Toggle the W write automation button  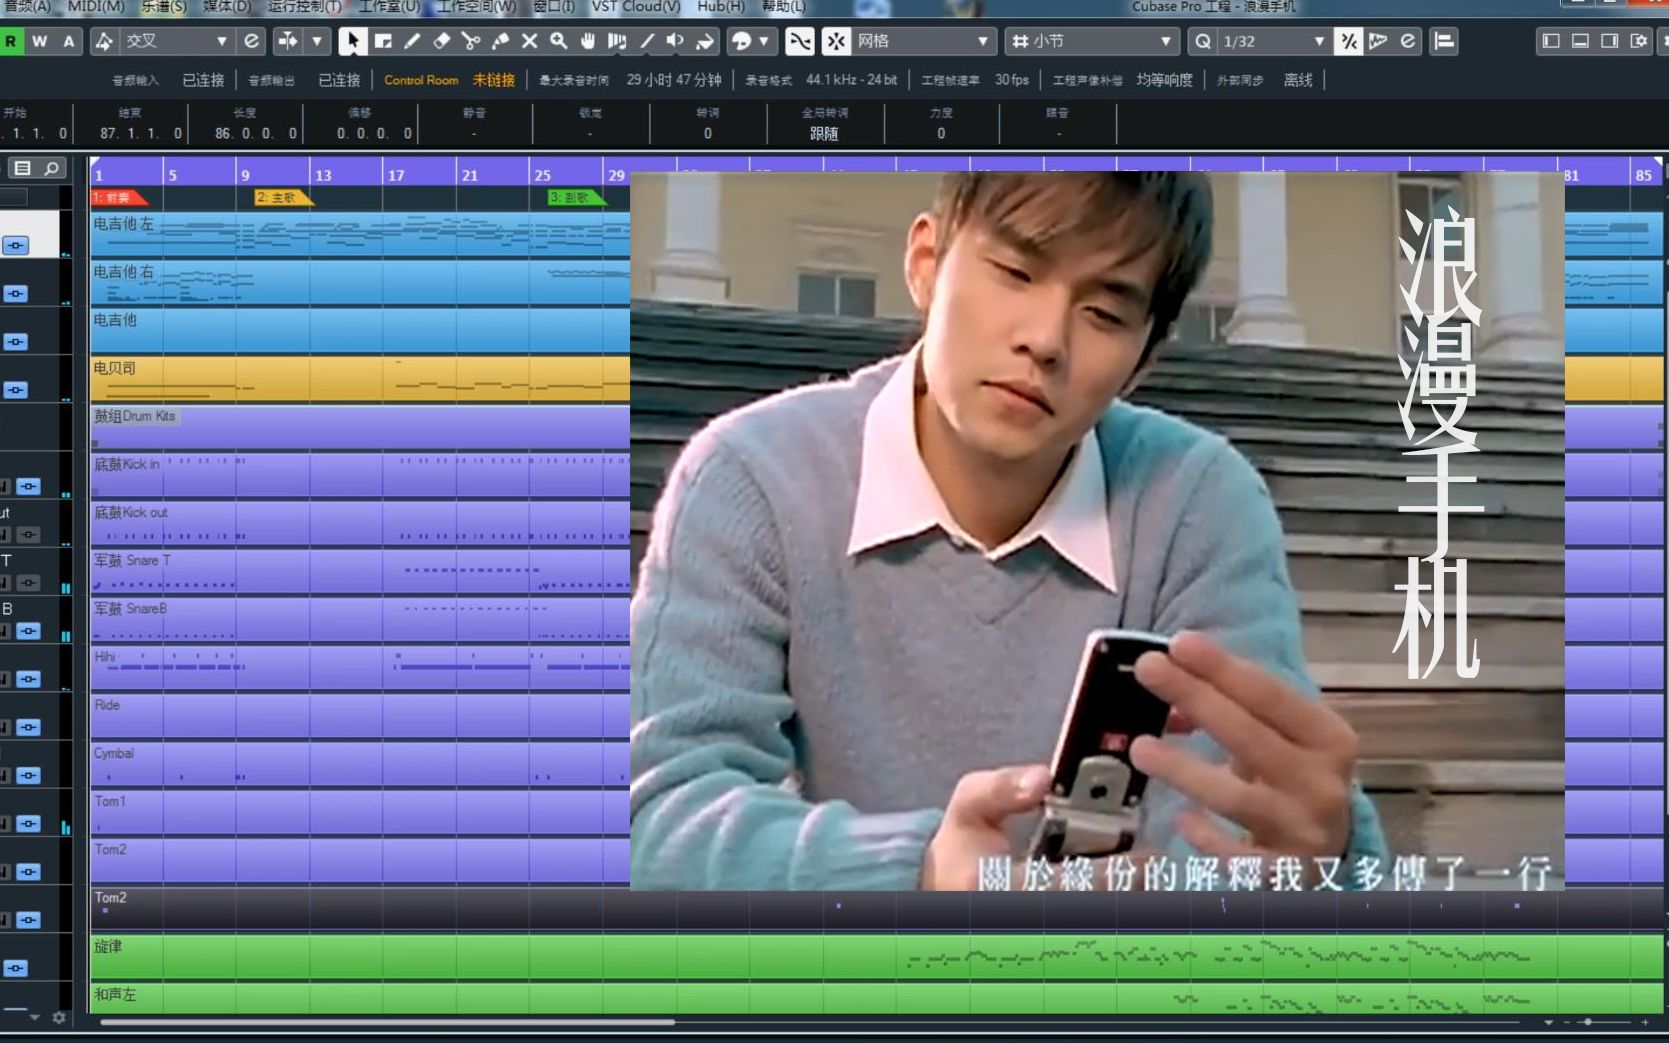[x=39, y=41]
